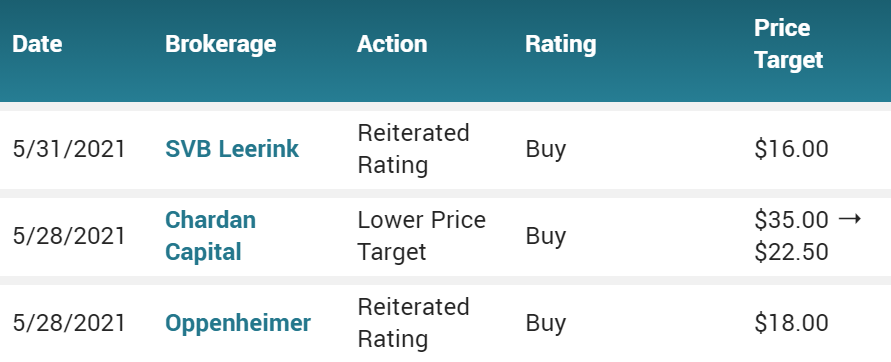This screenshot has width=891, height=362.
Task: Select the Chardan Capital 5/28/2021 date cell
Action: coord(68,236)
